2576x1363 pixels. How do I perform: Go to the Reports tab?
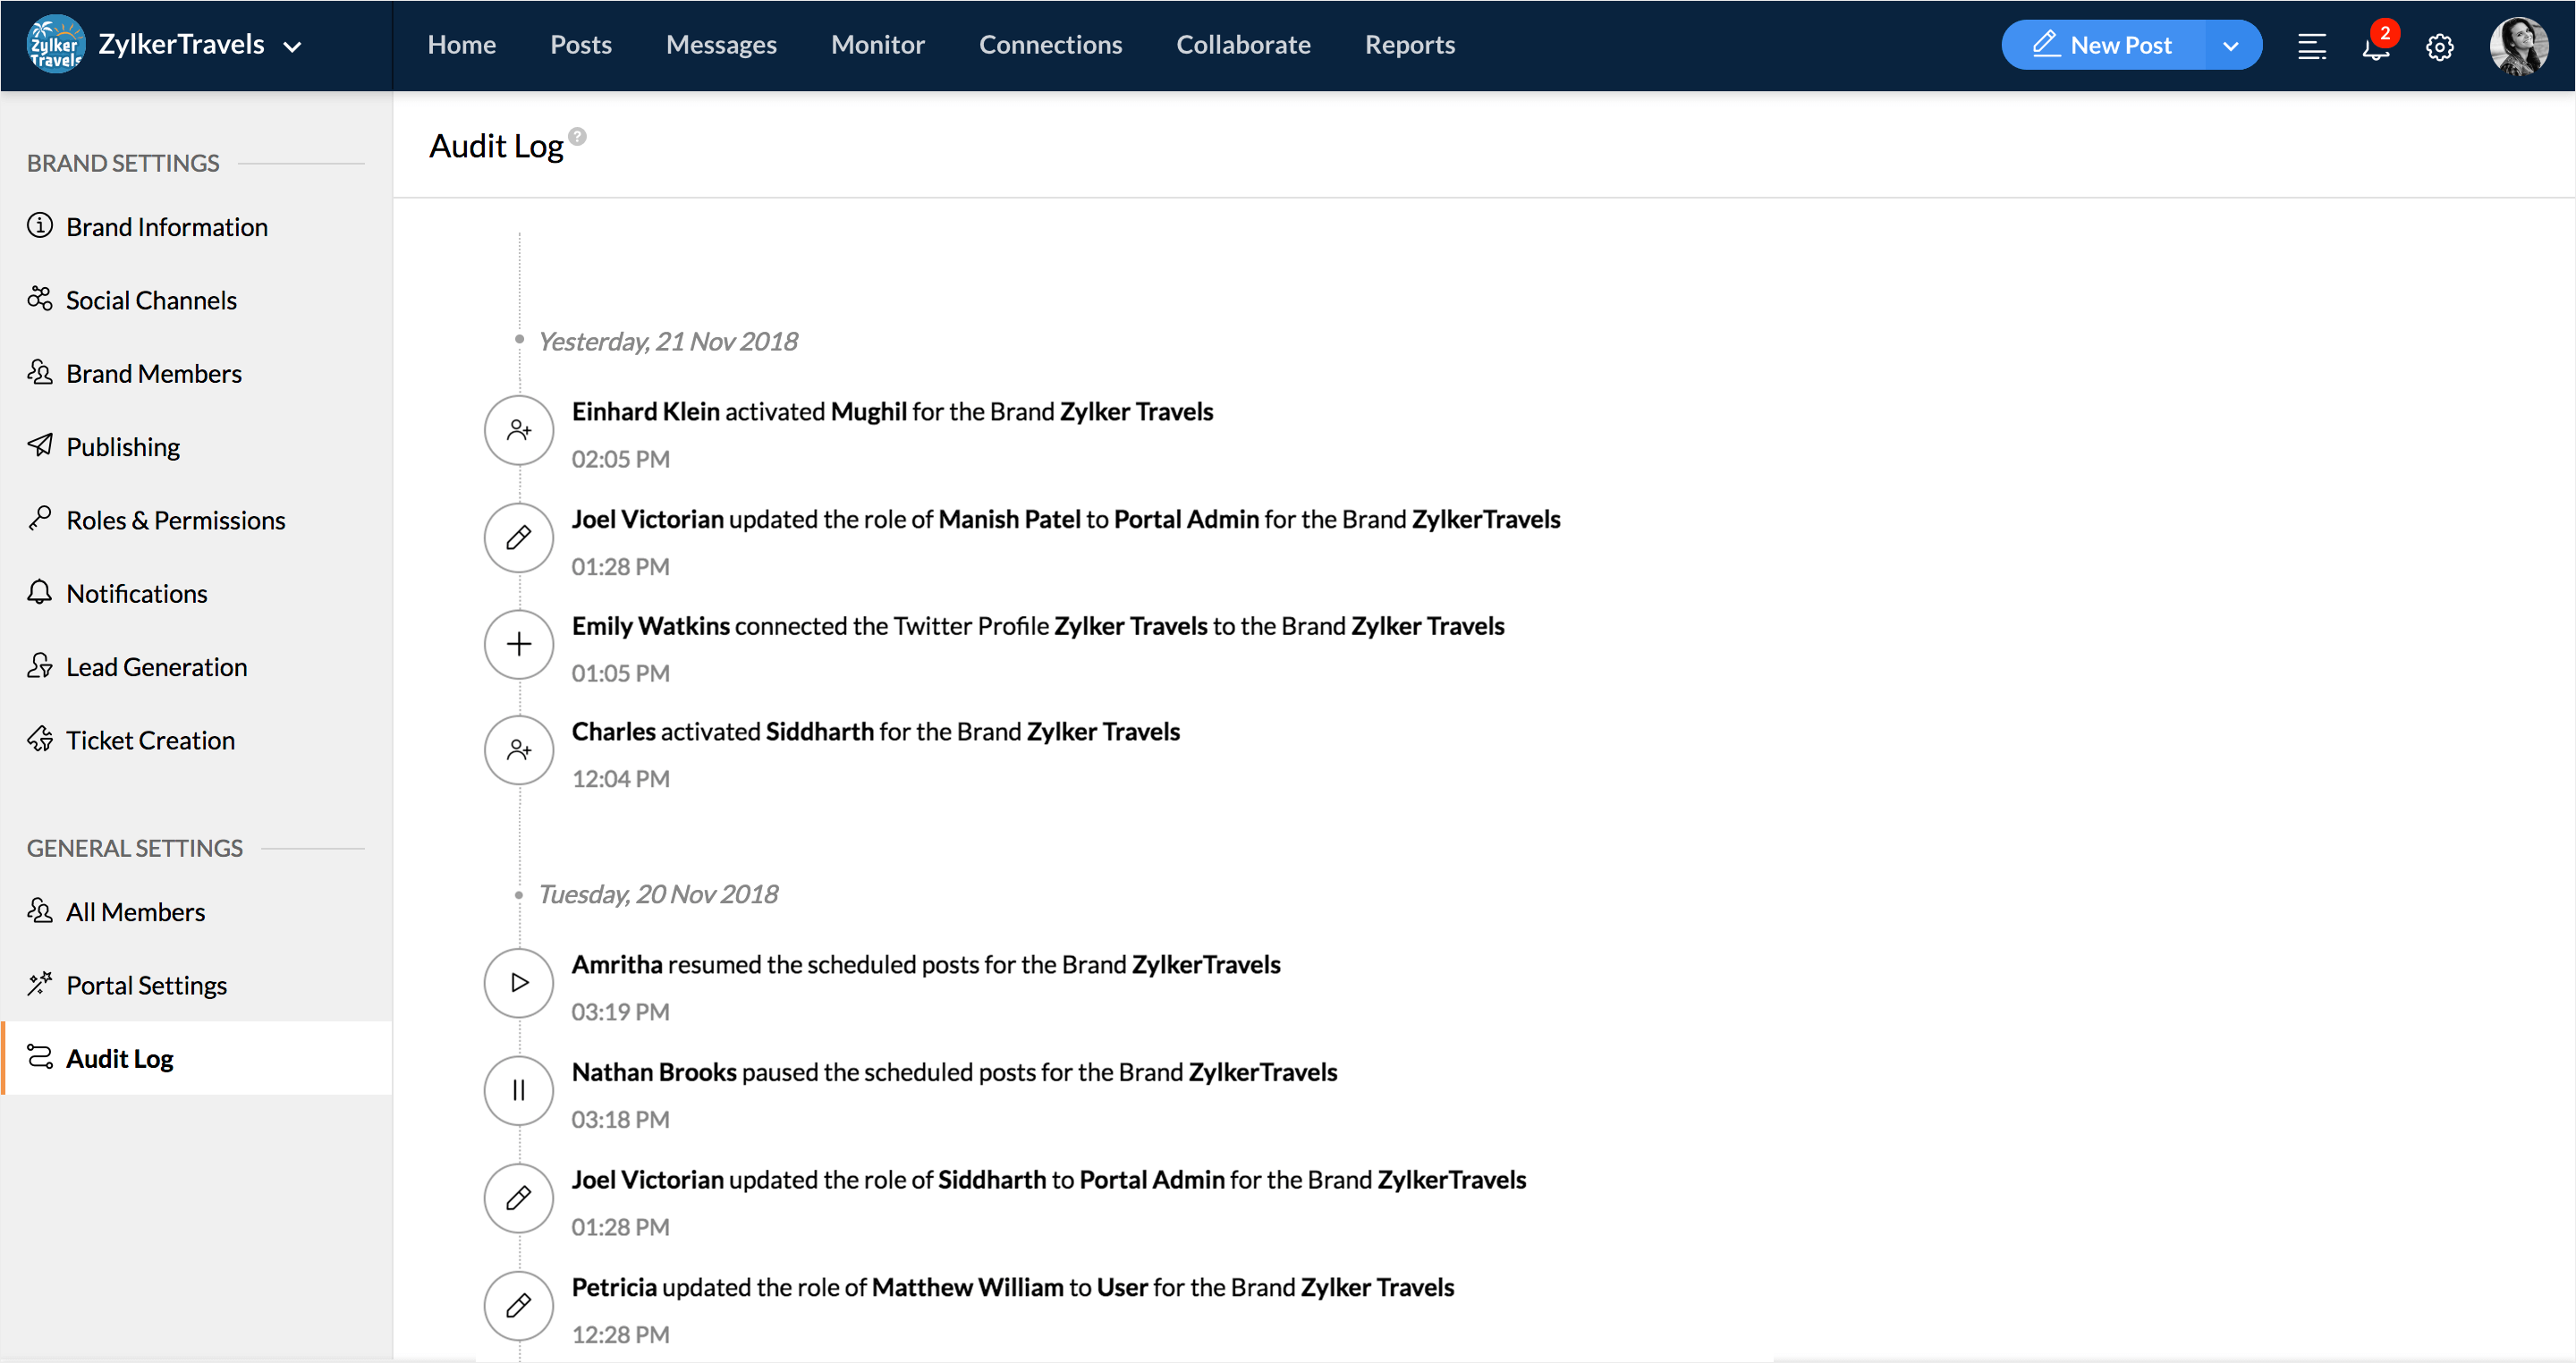[x=1409, y=45]
